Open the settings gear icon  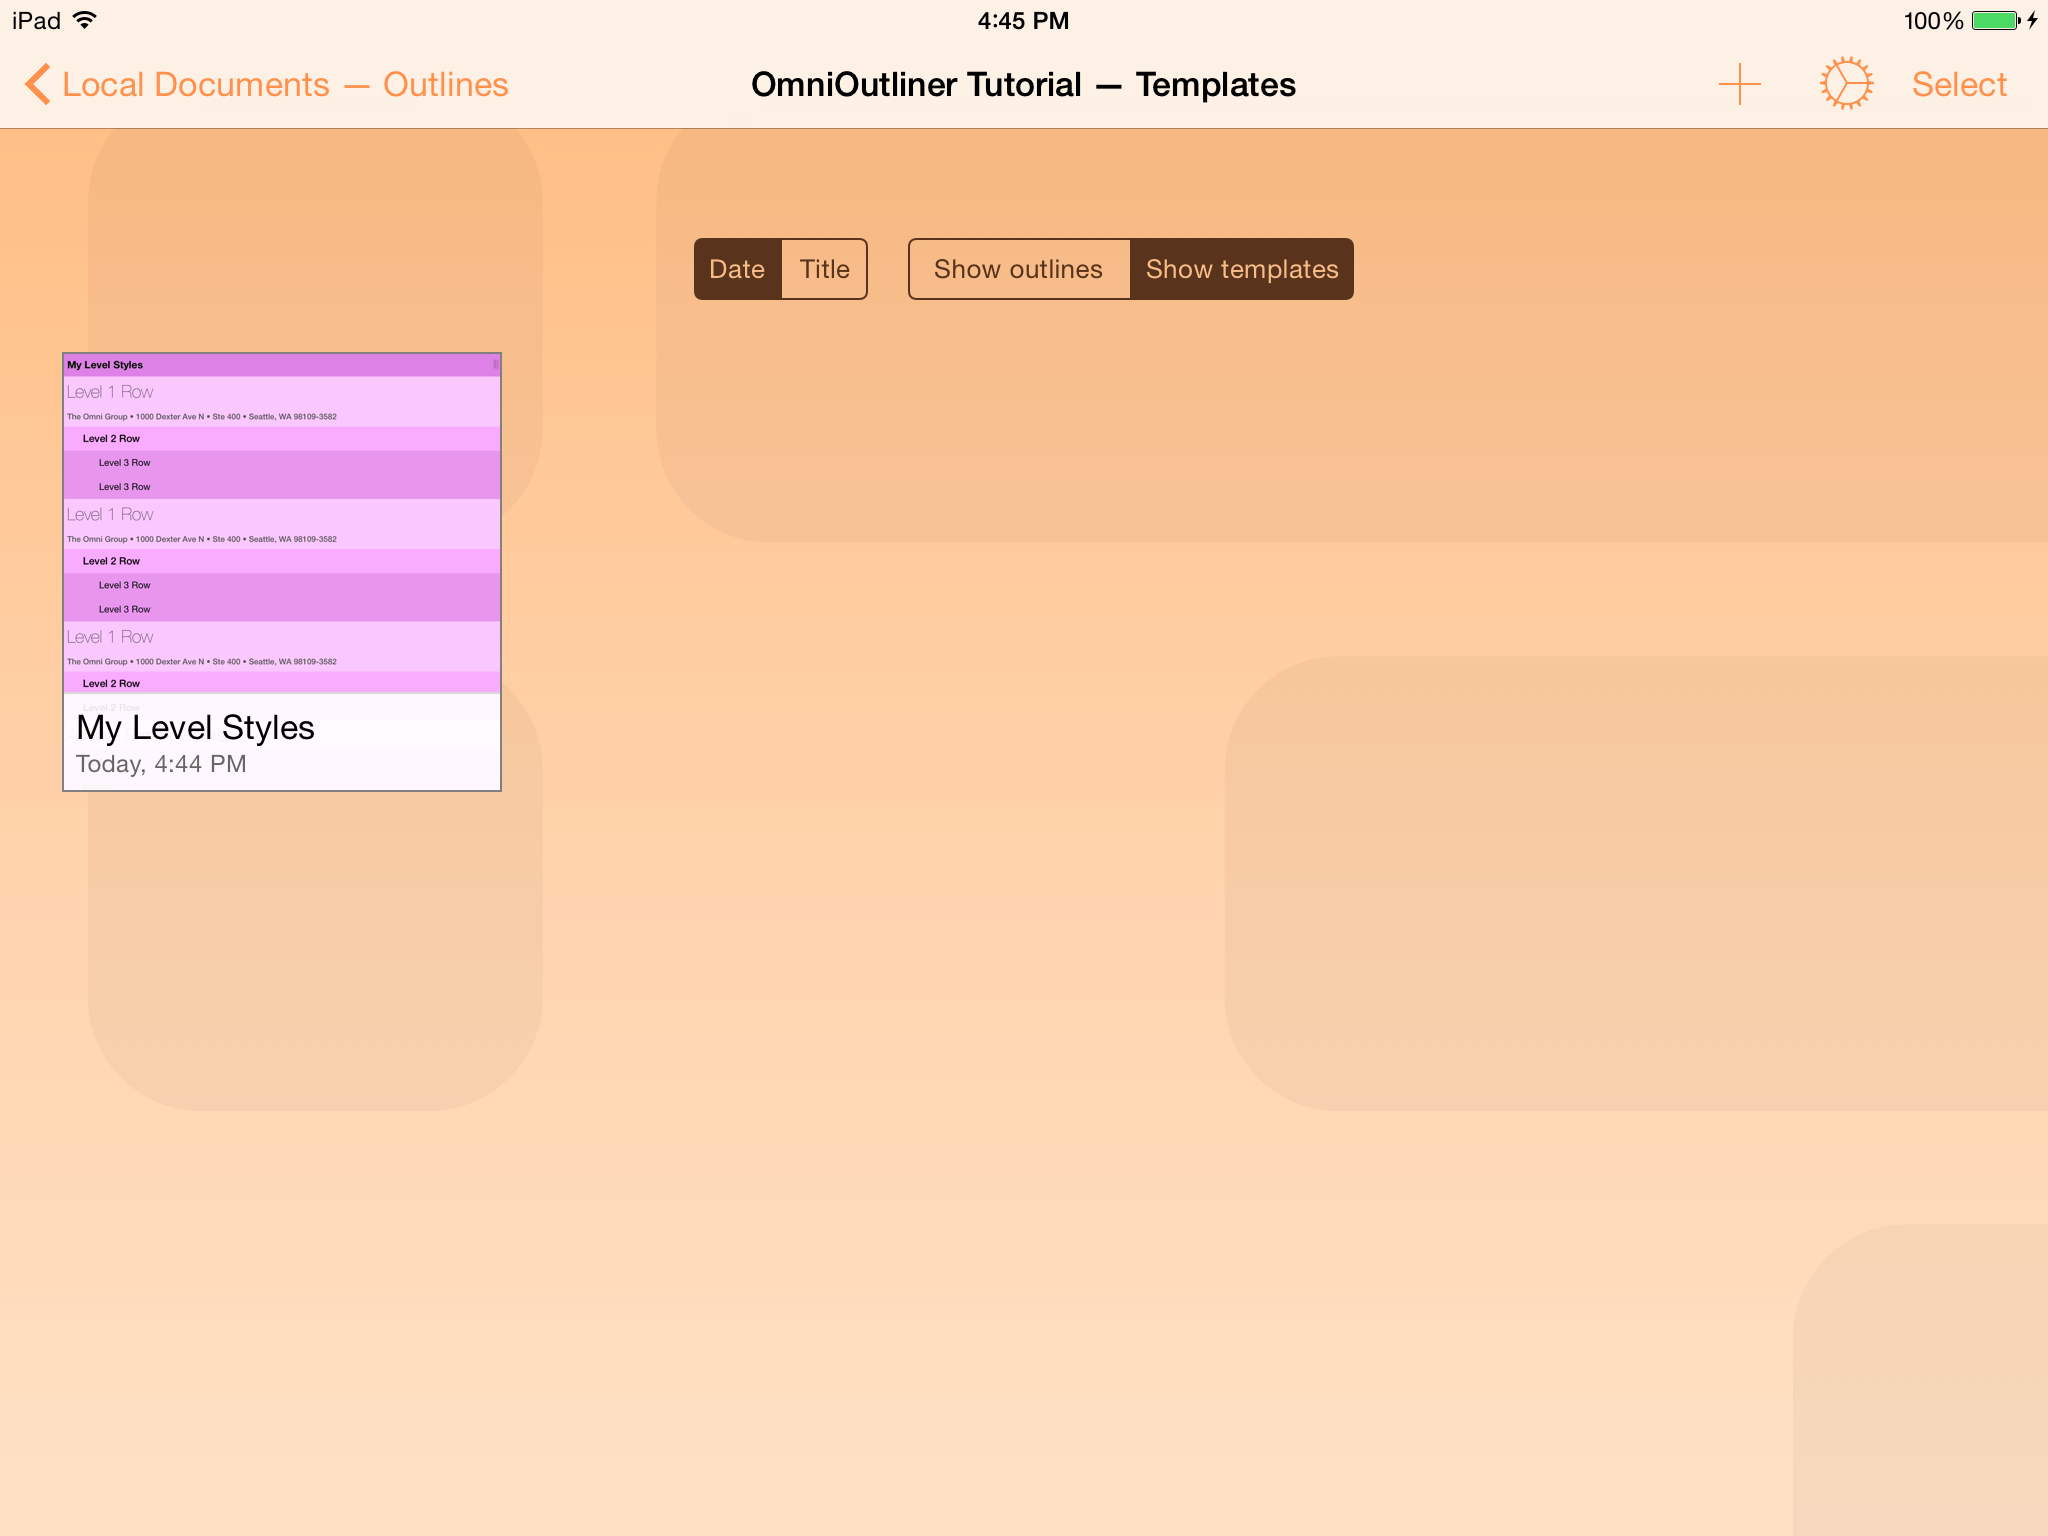click(1846, 84)
